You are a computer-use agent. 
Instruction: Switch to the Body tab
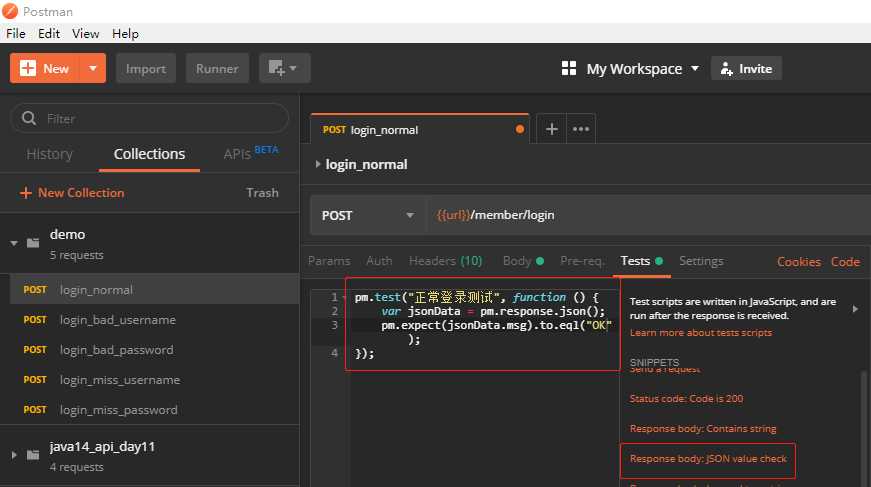523,261
